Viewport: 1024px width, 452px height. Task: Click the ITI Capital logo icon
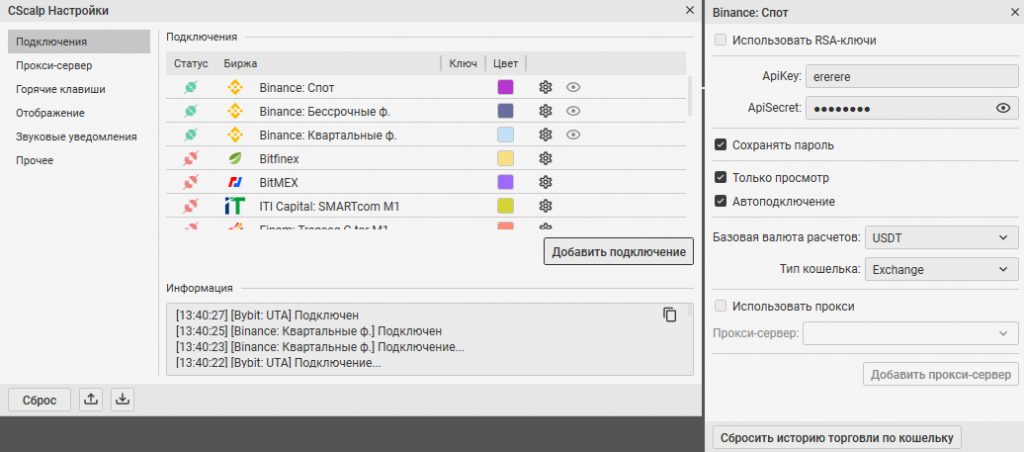pyautogui.click(x=234, y=206)
